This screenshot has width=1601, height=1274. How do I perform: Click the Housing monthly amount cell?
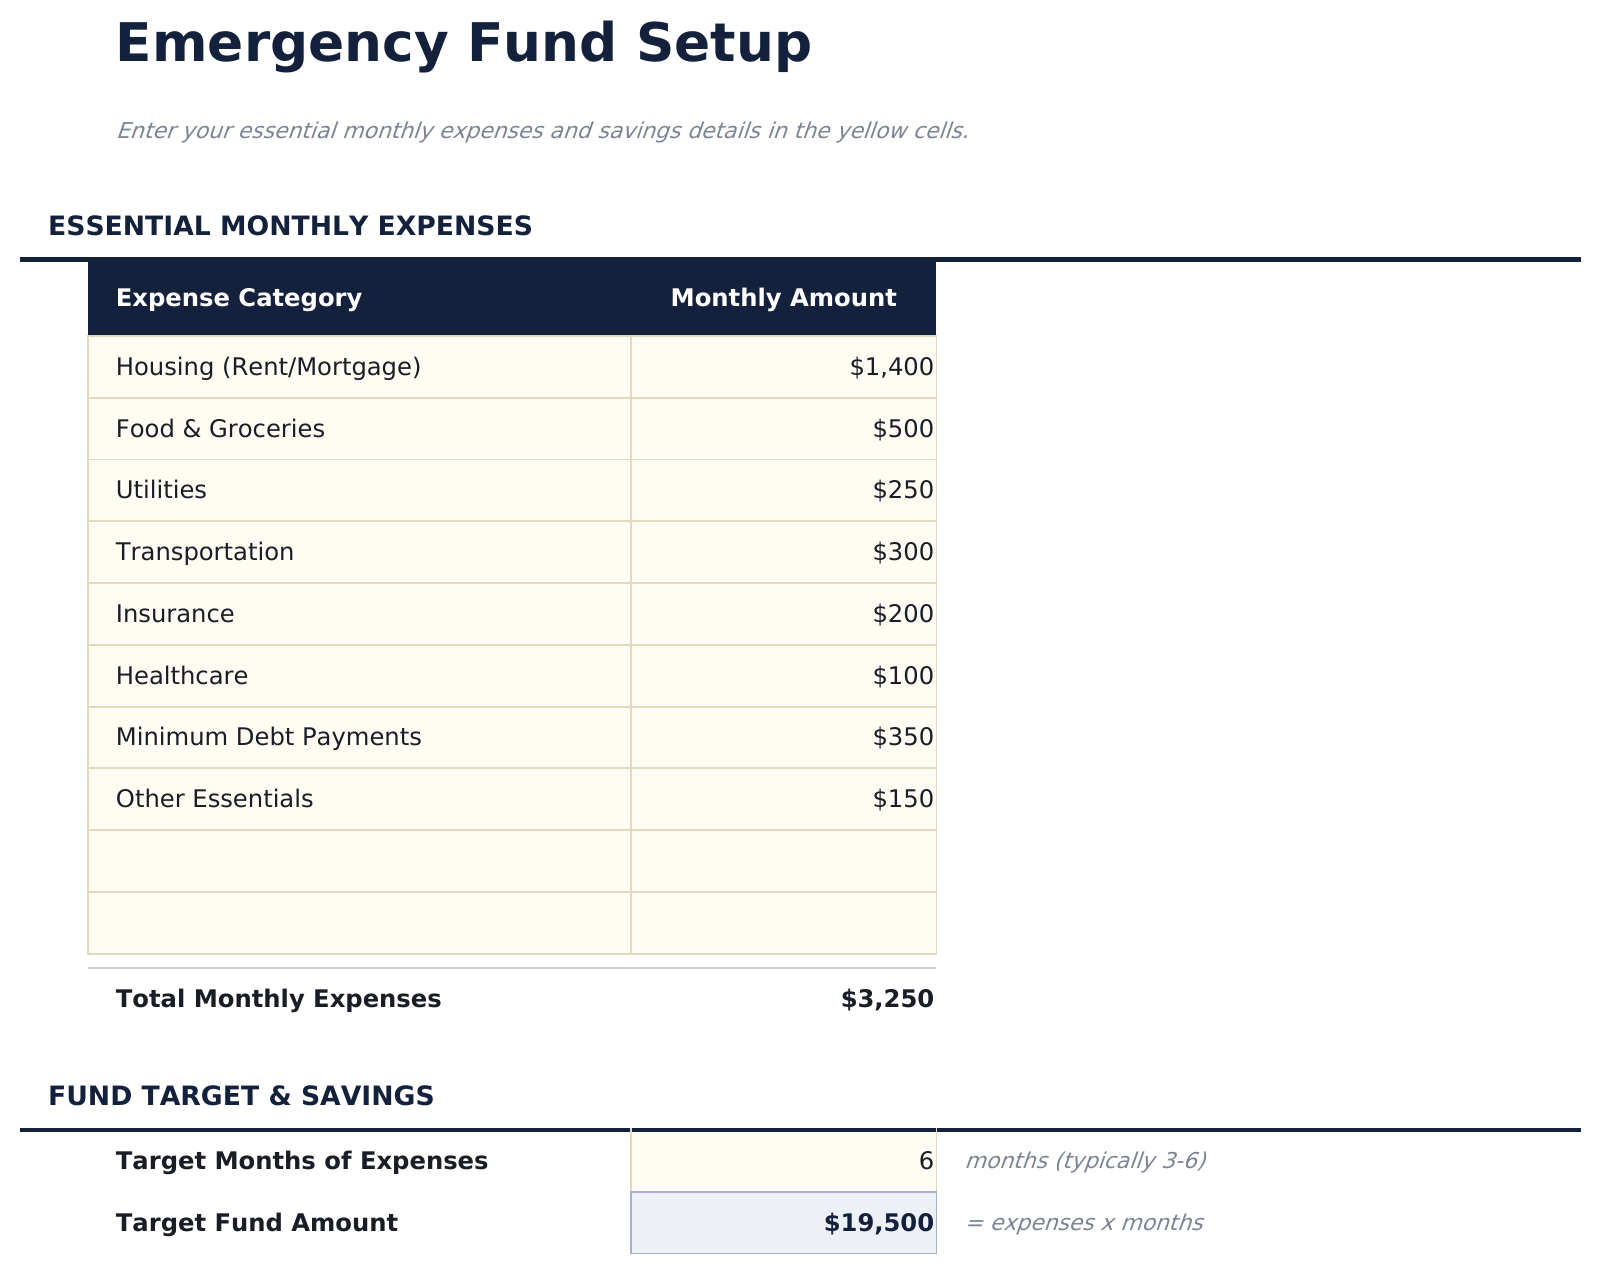click(x=783, y=367)
